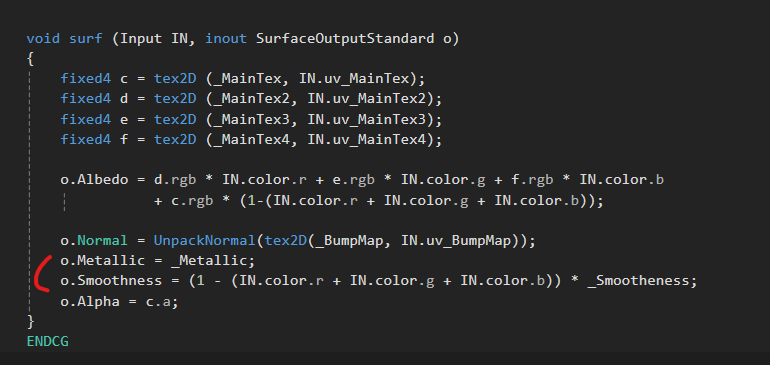Click the 'o.Albedo' assignment target
The width and height of the screenshot is (770, 365).
click(x=94, y=180)
